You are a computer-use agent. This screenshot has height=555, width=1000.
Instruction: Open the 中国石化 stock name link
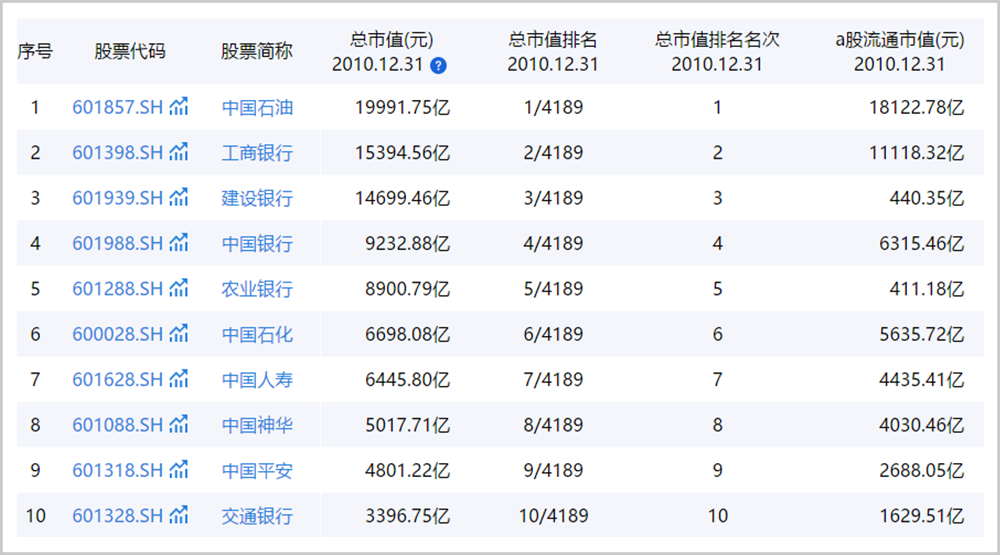pos(257,334)
